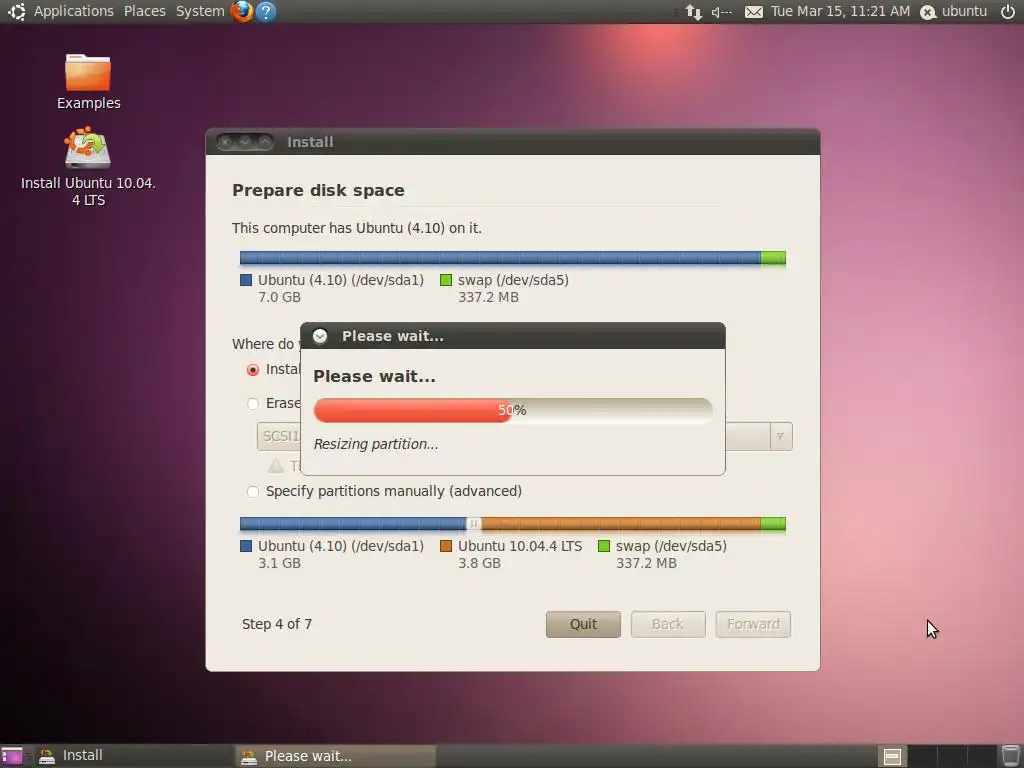Open the ubuntu user status menu
1024x768 pixels.
pyautogui.click(x=953, y=11)
